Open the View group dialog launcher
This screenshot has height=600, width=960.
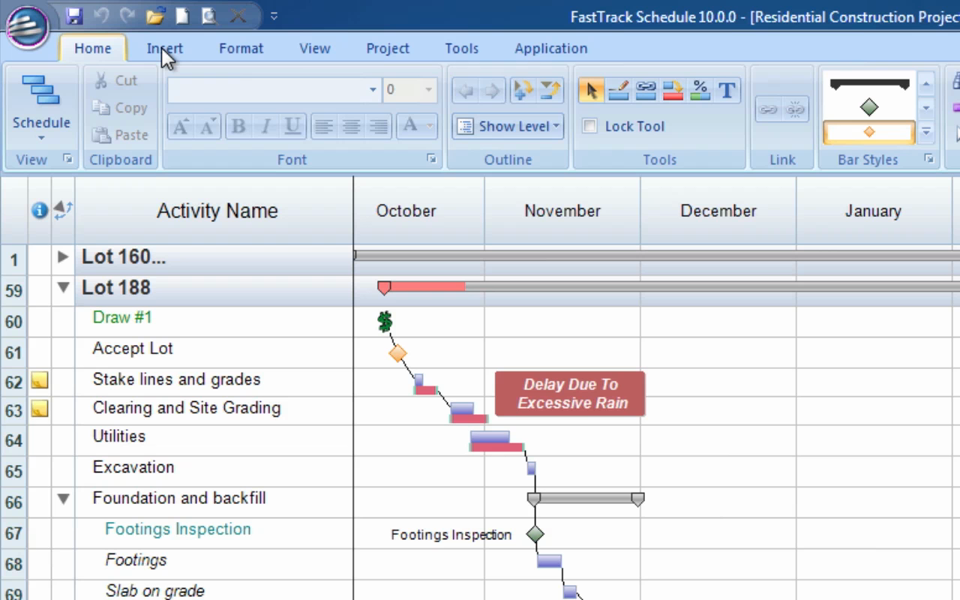pyautogui.click(x=67, y=159)
